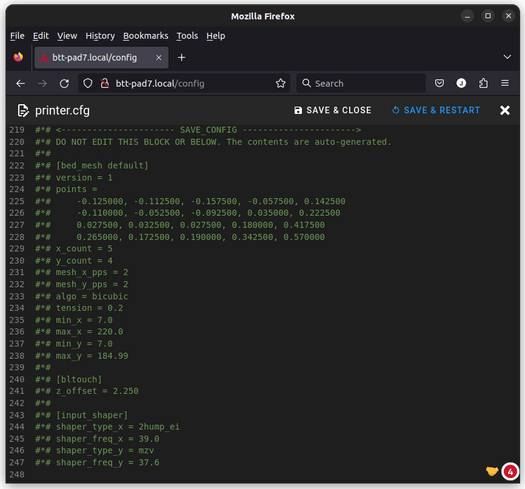
Task: Open the Firefox account icon
Action: pos(461,83)
